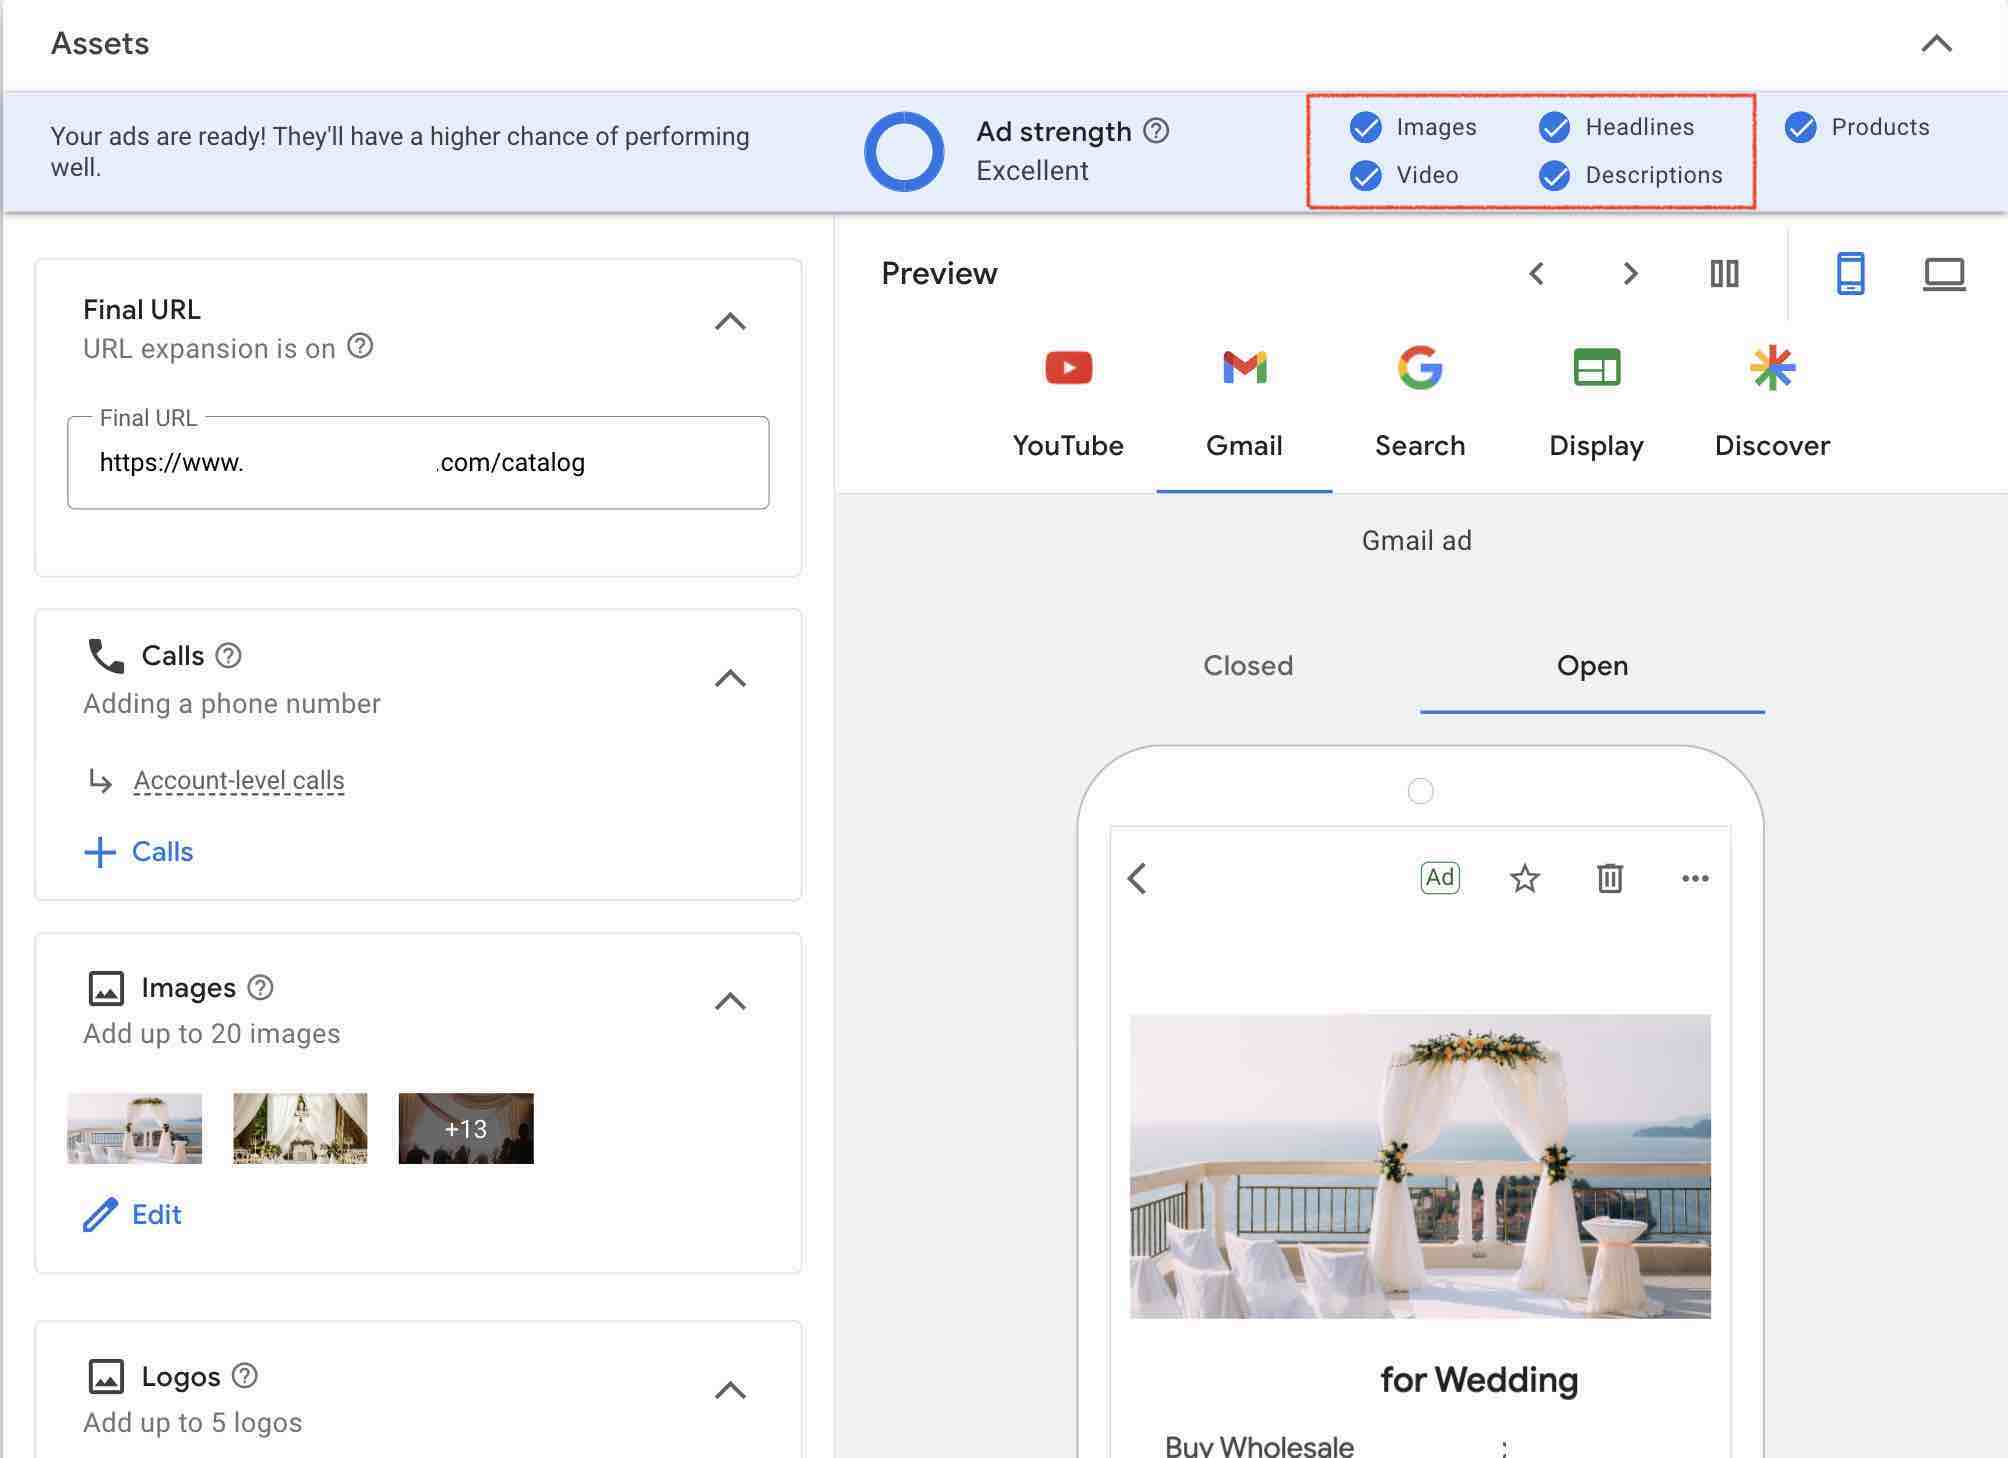Open the Ad strength help tooltip
Image resolution: width=2008 pixels, height=1458 pixels.
pos(1156,131)
